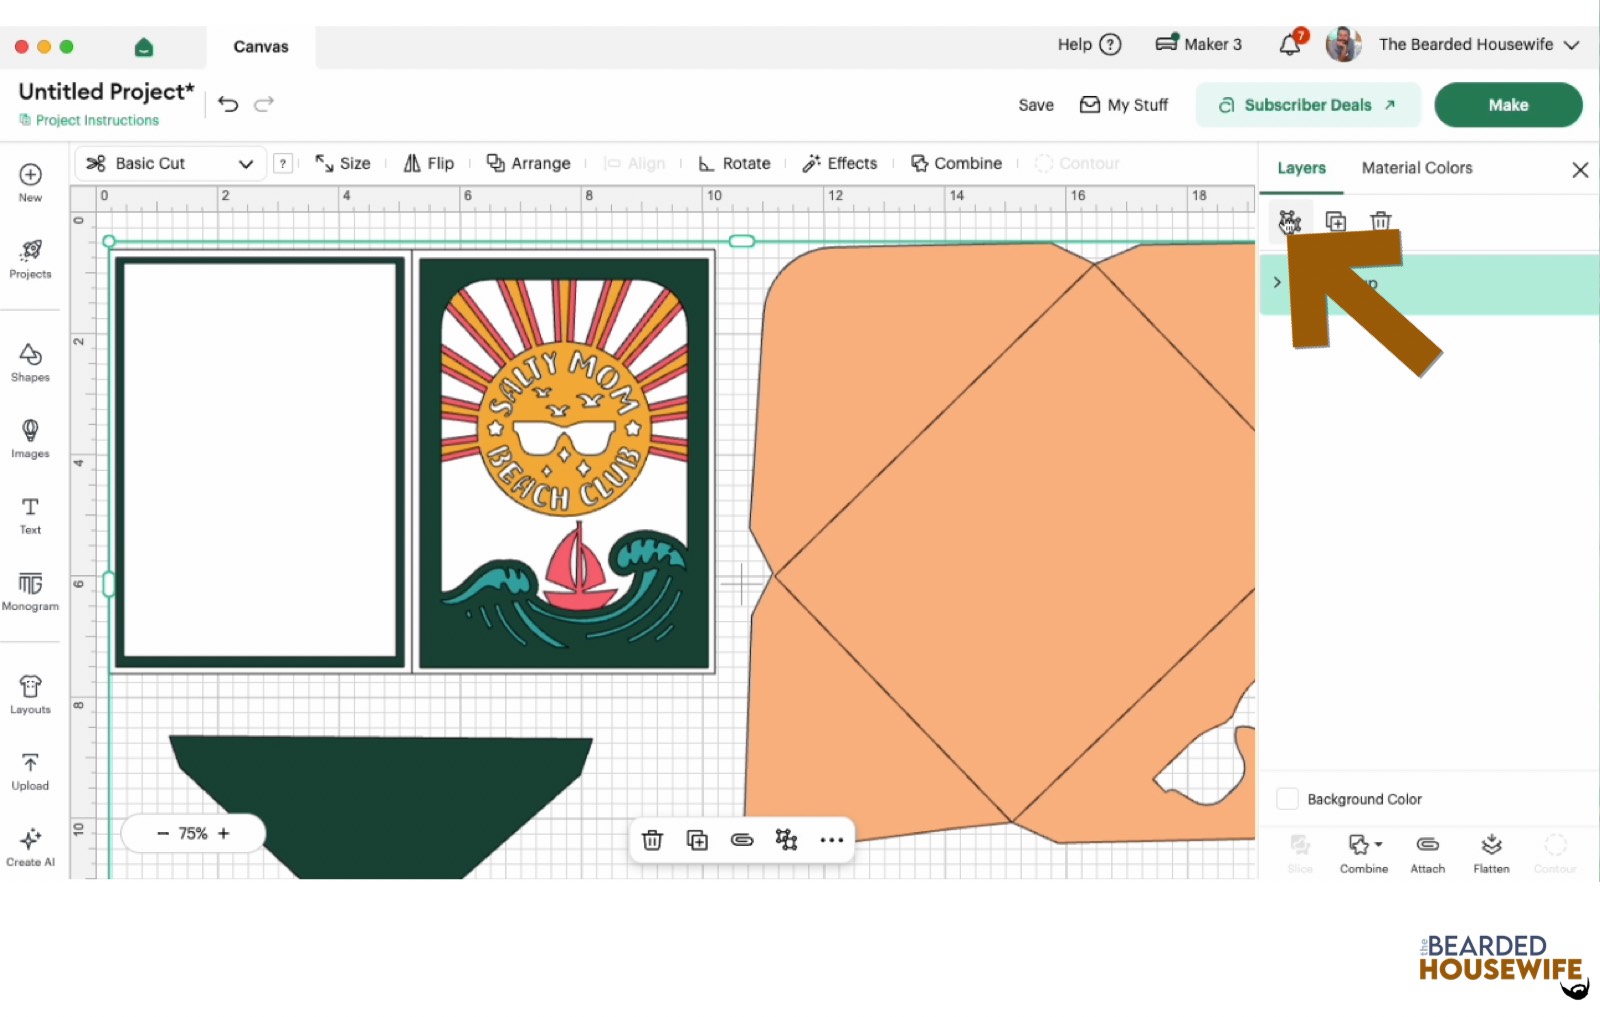Select the Canvas tab

click(x=261, y=47)
